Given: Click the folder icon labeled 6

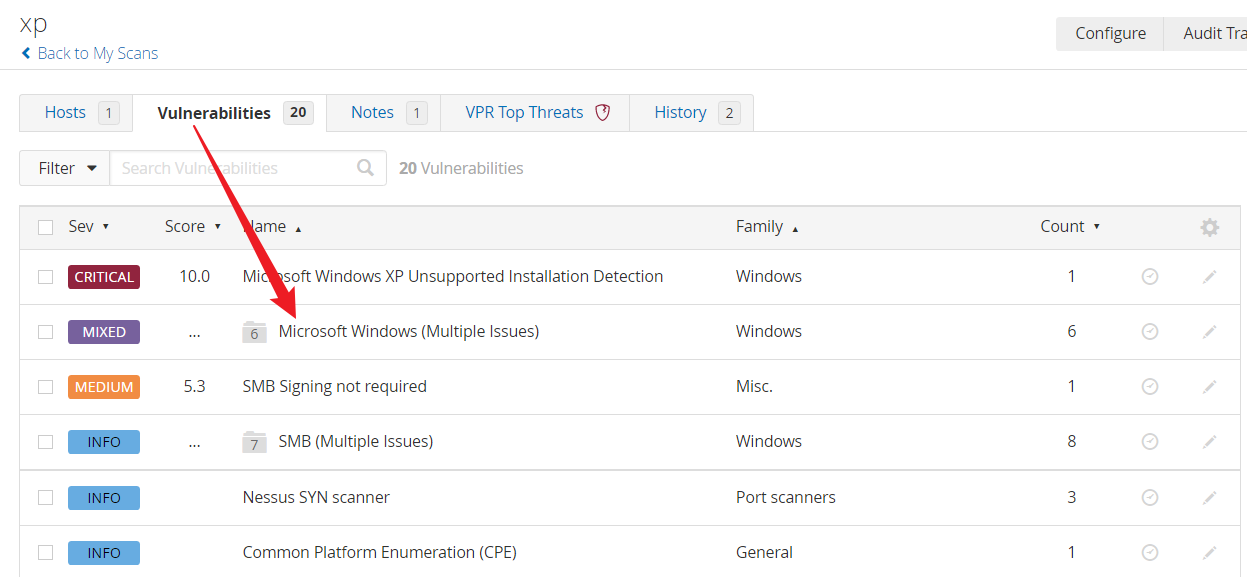Looking at the screenshot, I should 255,332.
